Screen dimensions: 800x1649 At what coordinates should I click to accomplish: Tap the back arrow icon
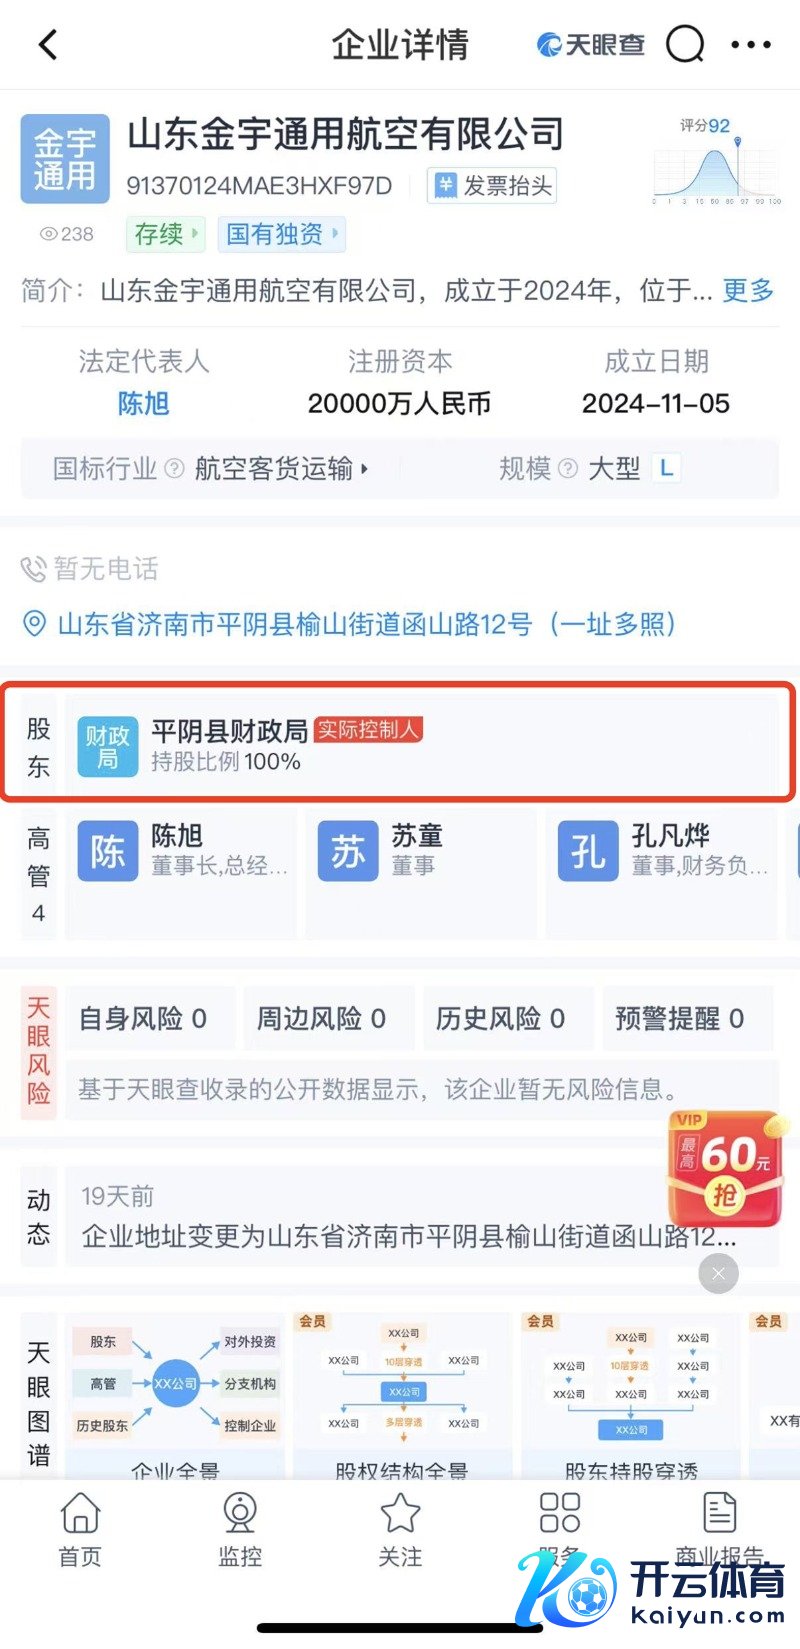coord(48,45)
